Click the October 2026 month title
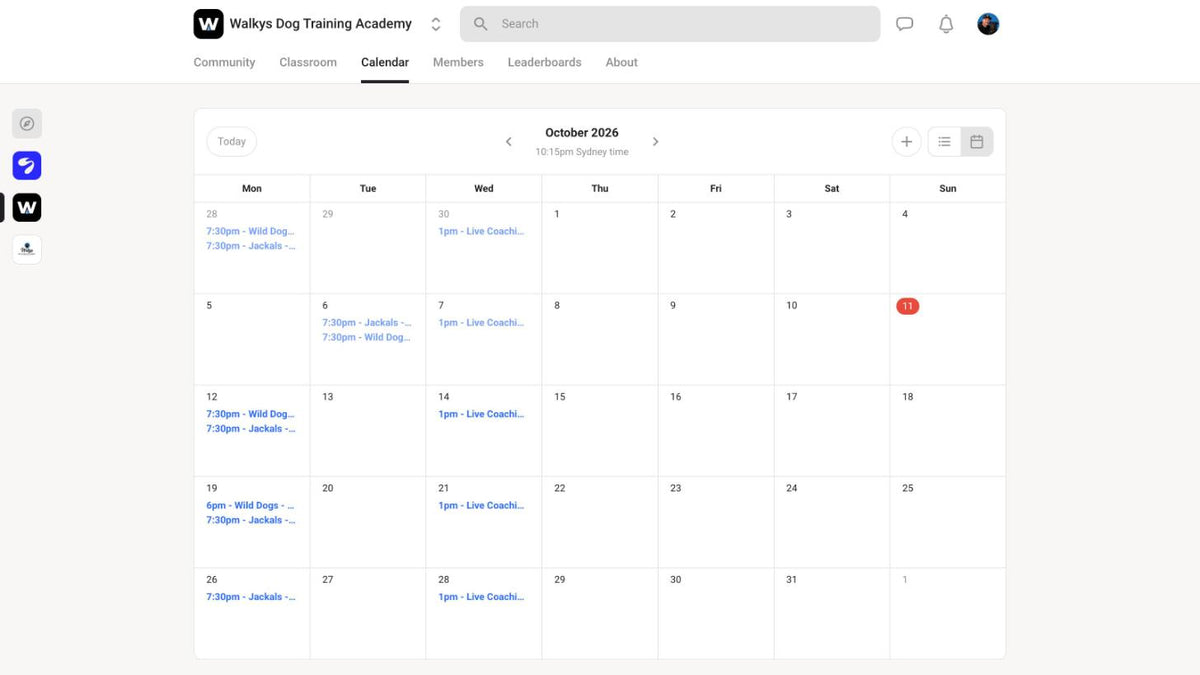The image size is (1200, 675). (x=582, y=133)
